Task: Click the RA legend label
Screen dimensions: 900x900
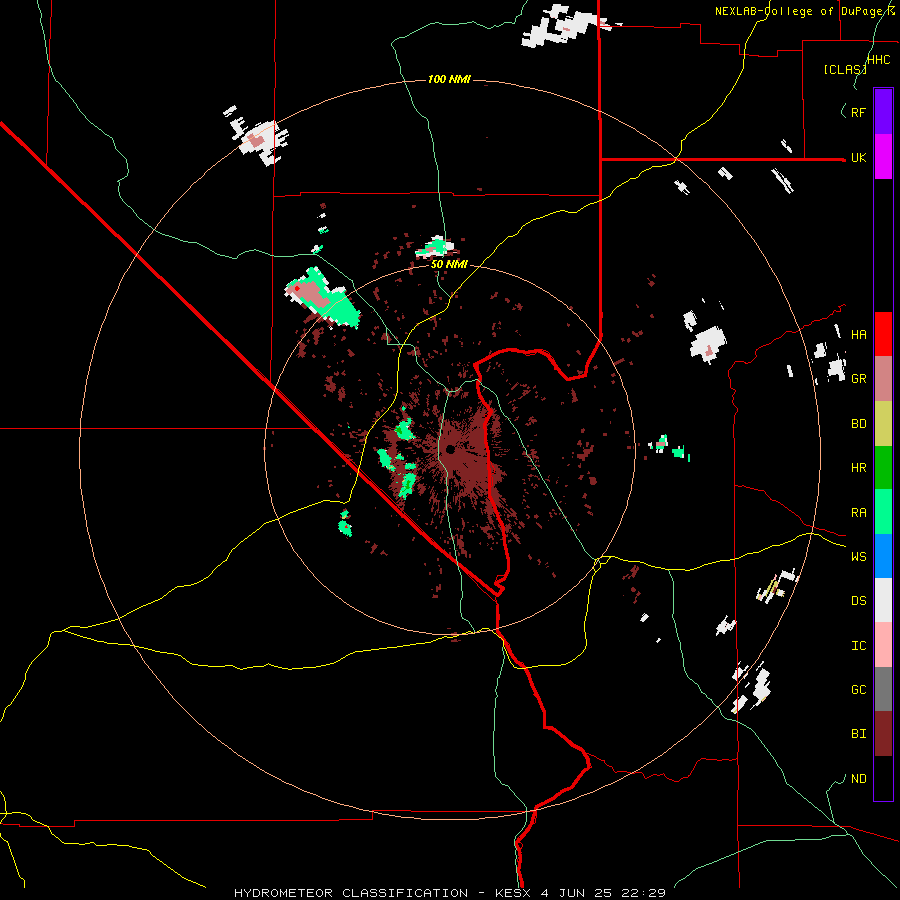Action: pyautogui.click(x=858, y=513)
